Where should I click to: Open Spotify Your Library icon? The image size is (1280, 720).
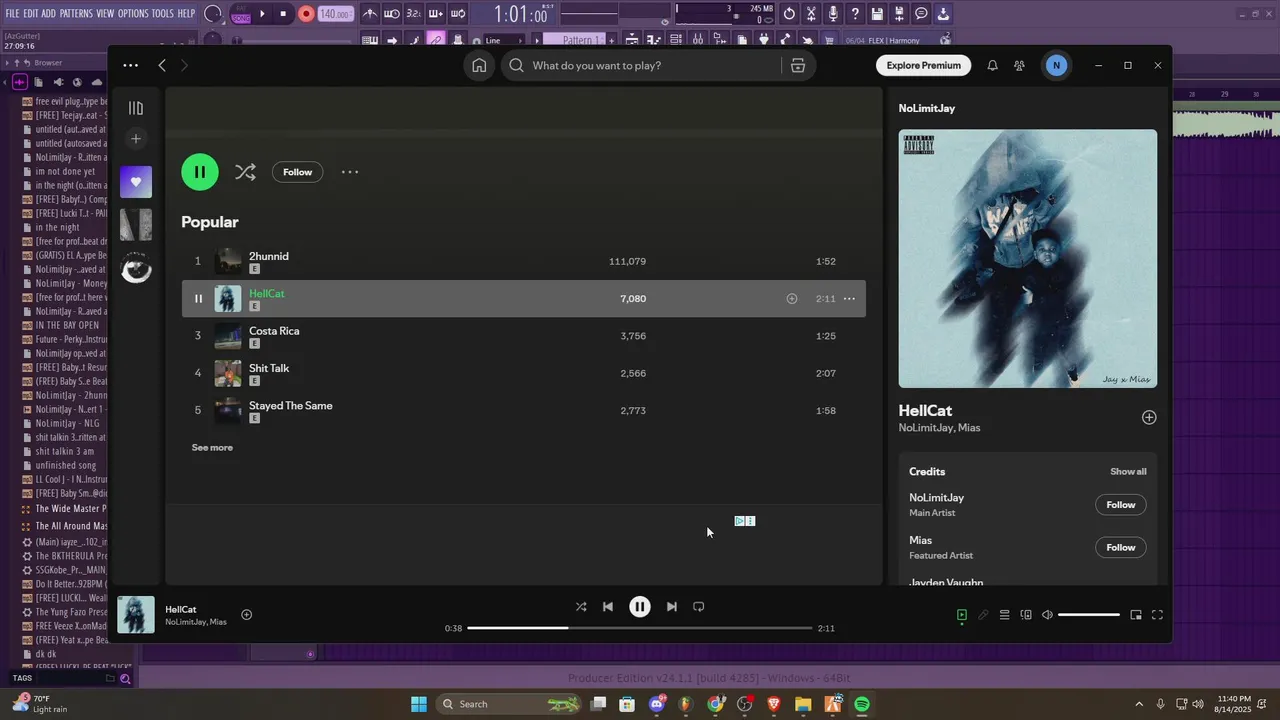[x=136, y=108]
